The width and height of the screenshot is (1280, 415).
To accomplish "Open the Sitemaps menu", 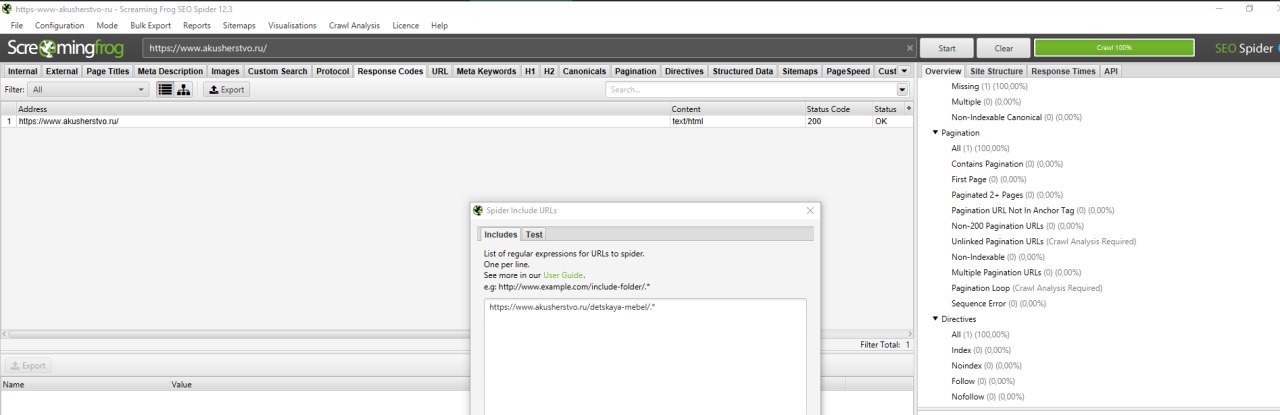I will [x=239, y=25].
